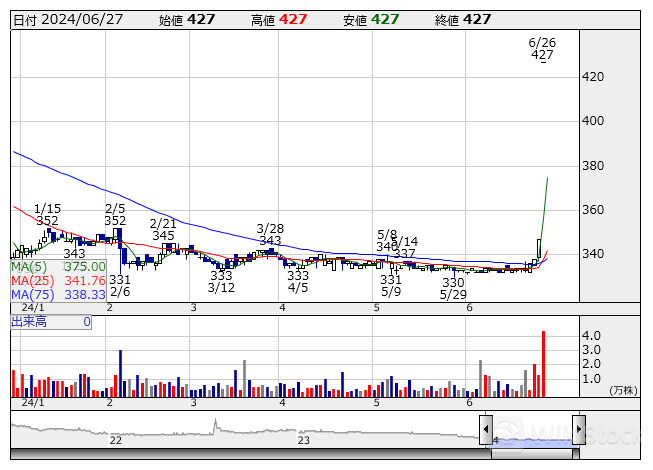Click the tallest red volume bar
Viewport: 653px width, 470px height.
pyautogui.click(x=544, y=364)
